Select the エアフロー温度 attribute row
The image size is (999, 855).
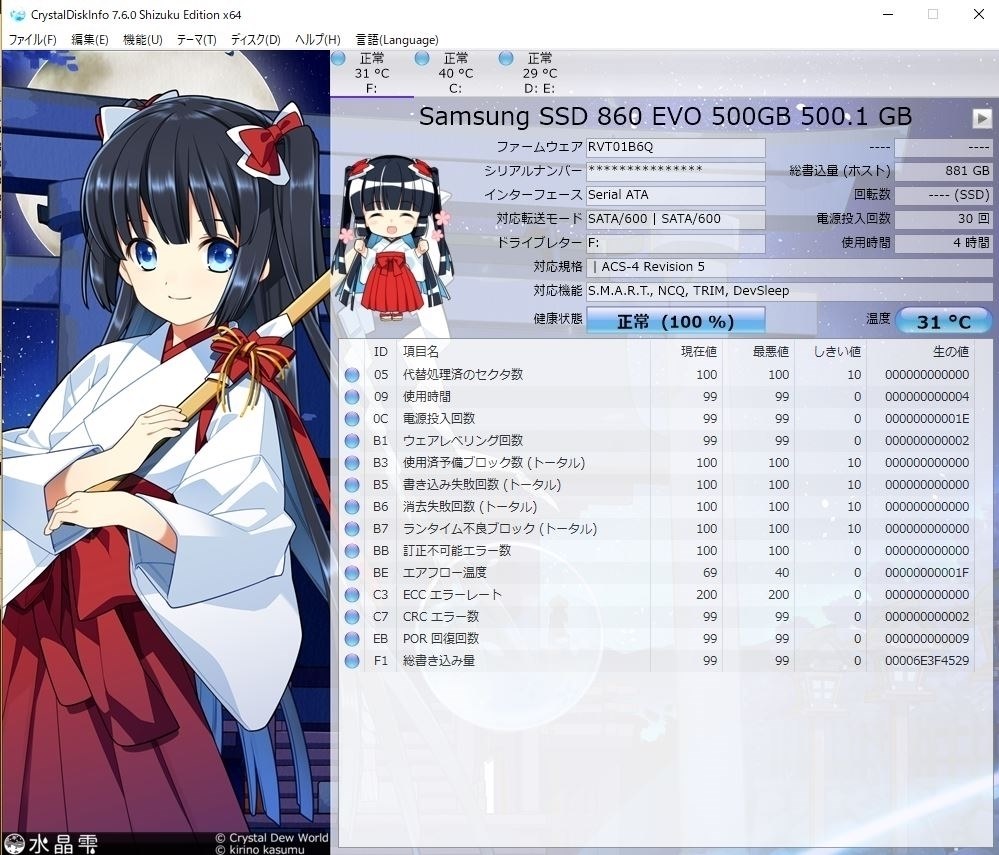[x=663, y=573]
